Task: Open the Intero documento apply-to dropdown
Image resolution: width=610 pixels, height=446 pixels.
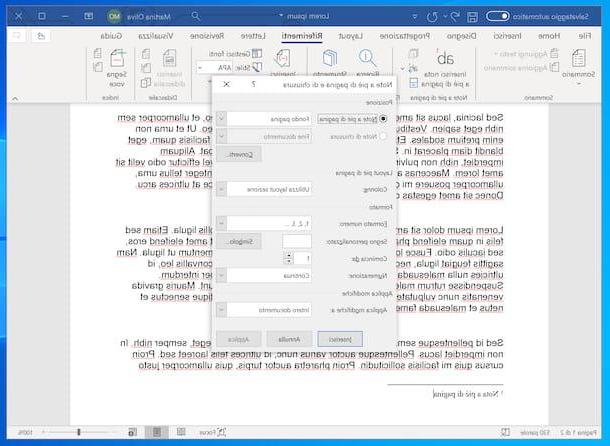Action: (x=264, y=310)
